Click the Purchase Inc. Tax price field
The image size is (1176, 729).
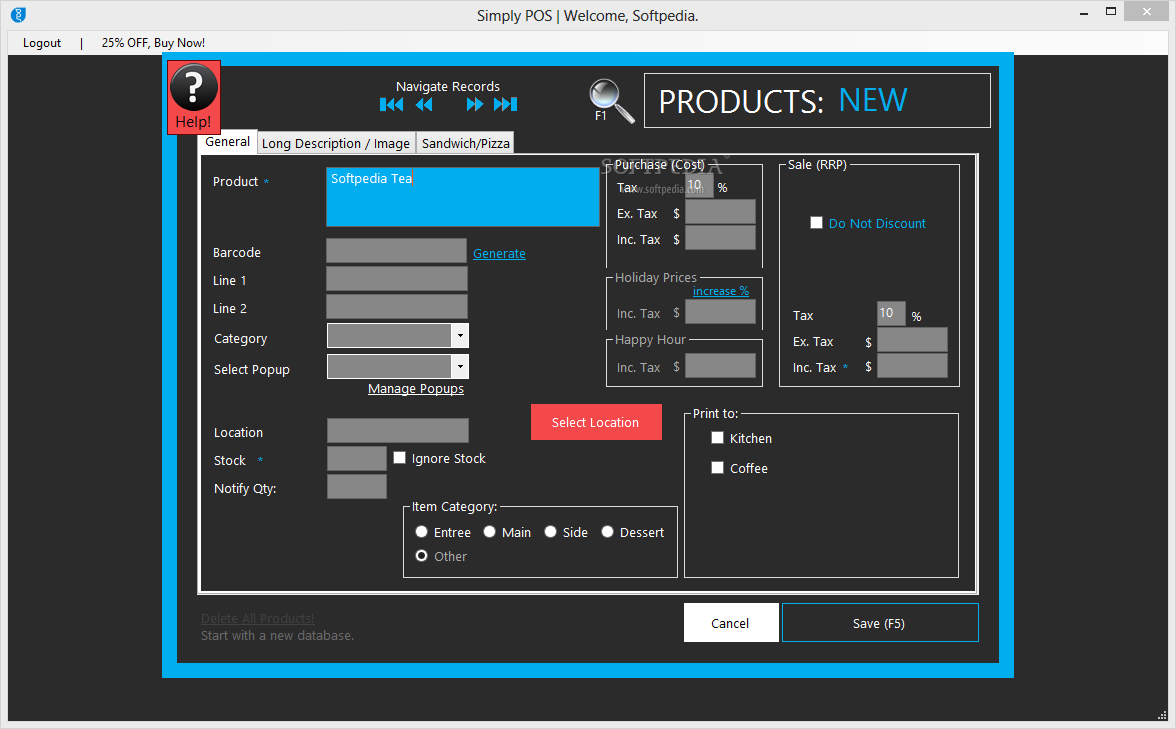(x=720, y=238)
